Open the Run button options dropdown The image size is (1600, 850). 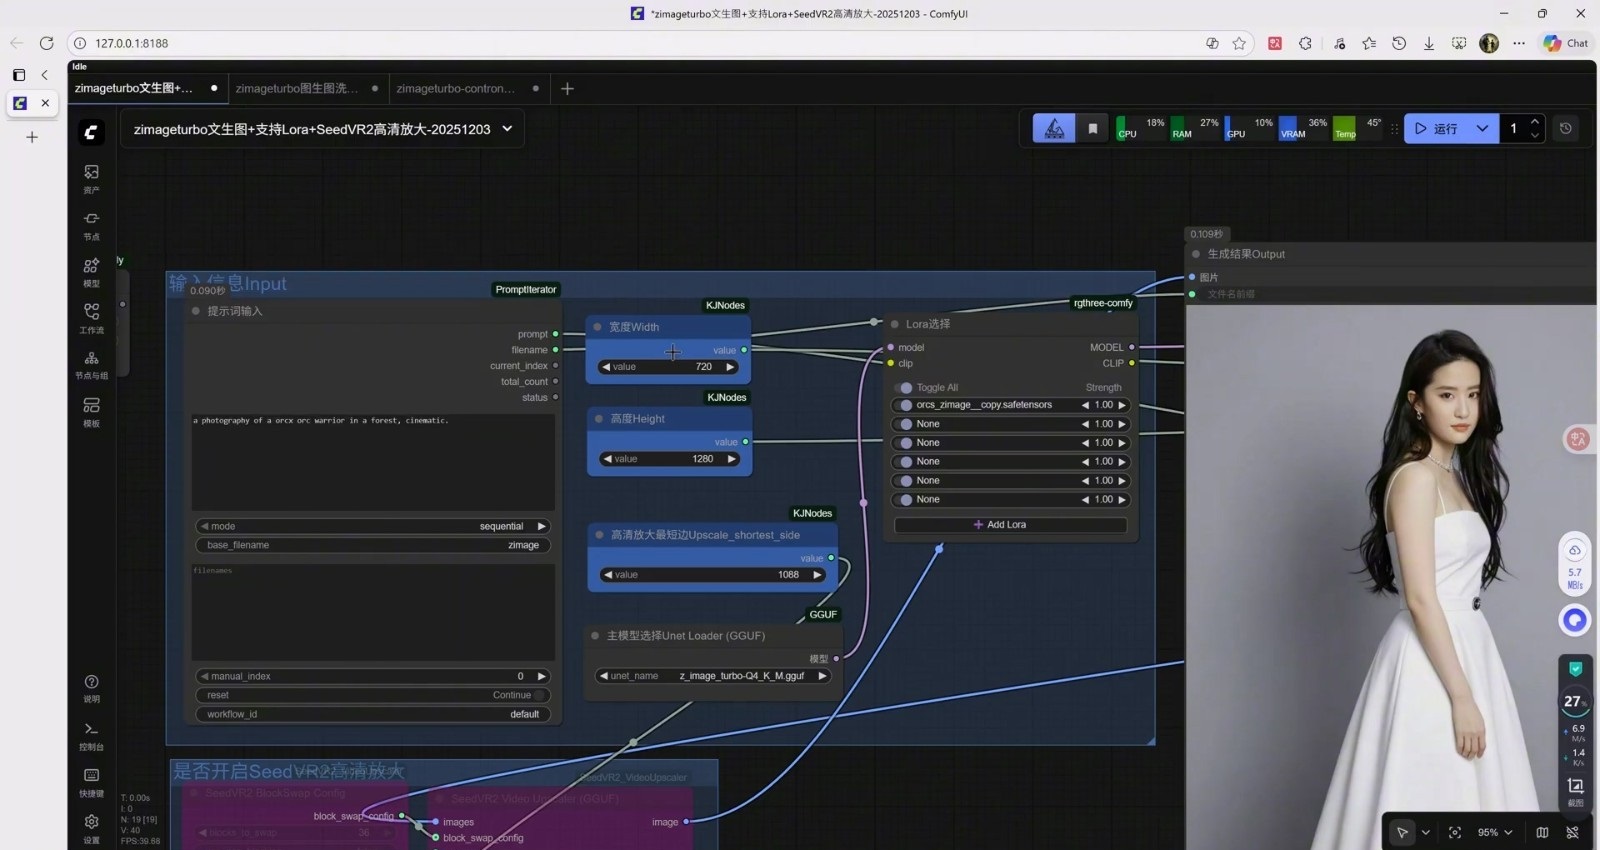[1482, 128]
